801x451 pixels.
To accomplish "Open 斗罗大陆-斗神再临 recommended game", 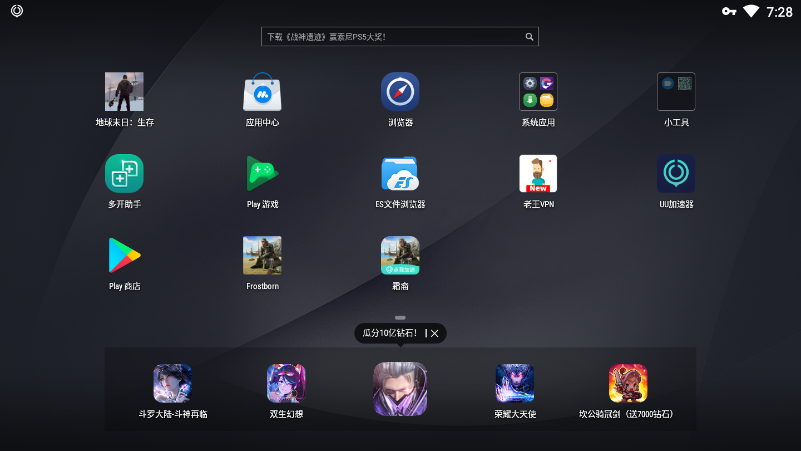I will pos(172,383).
